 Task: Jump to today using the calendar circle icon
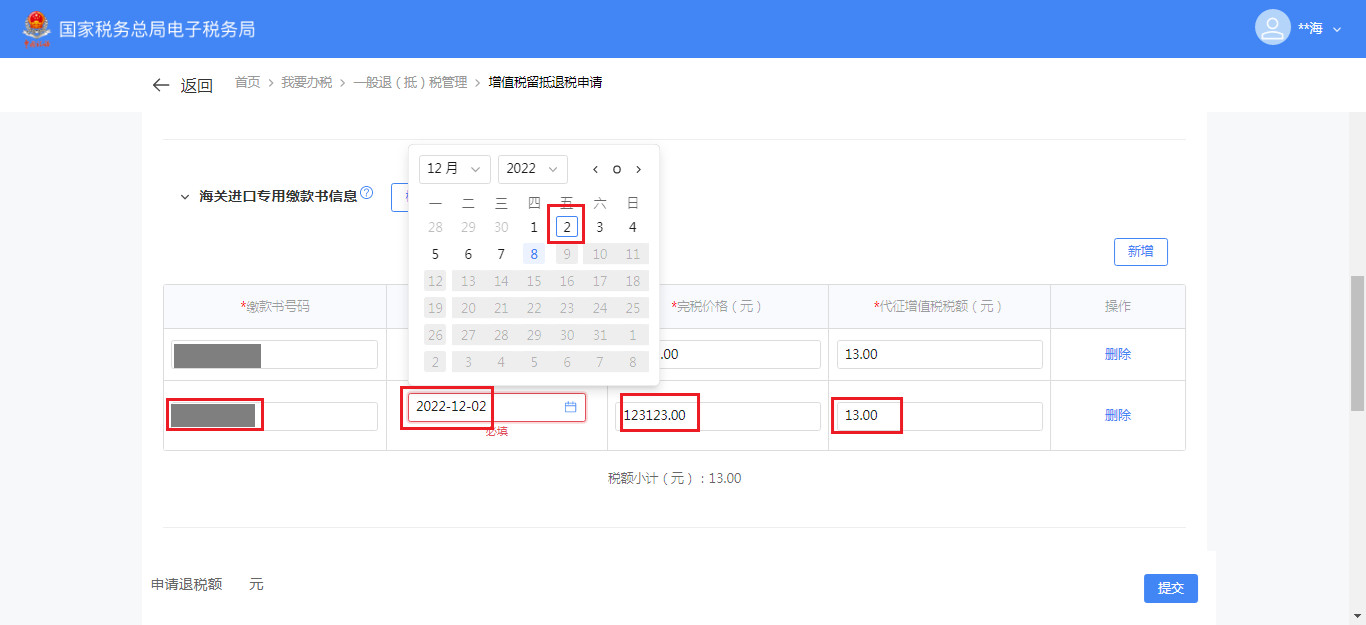[617, 169]
